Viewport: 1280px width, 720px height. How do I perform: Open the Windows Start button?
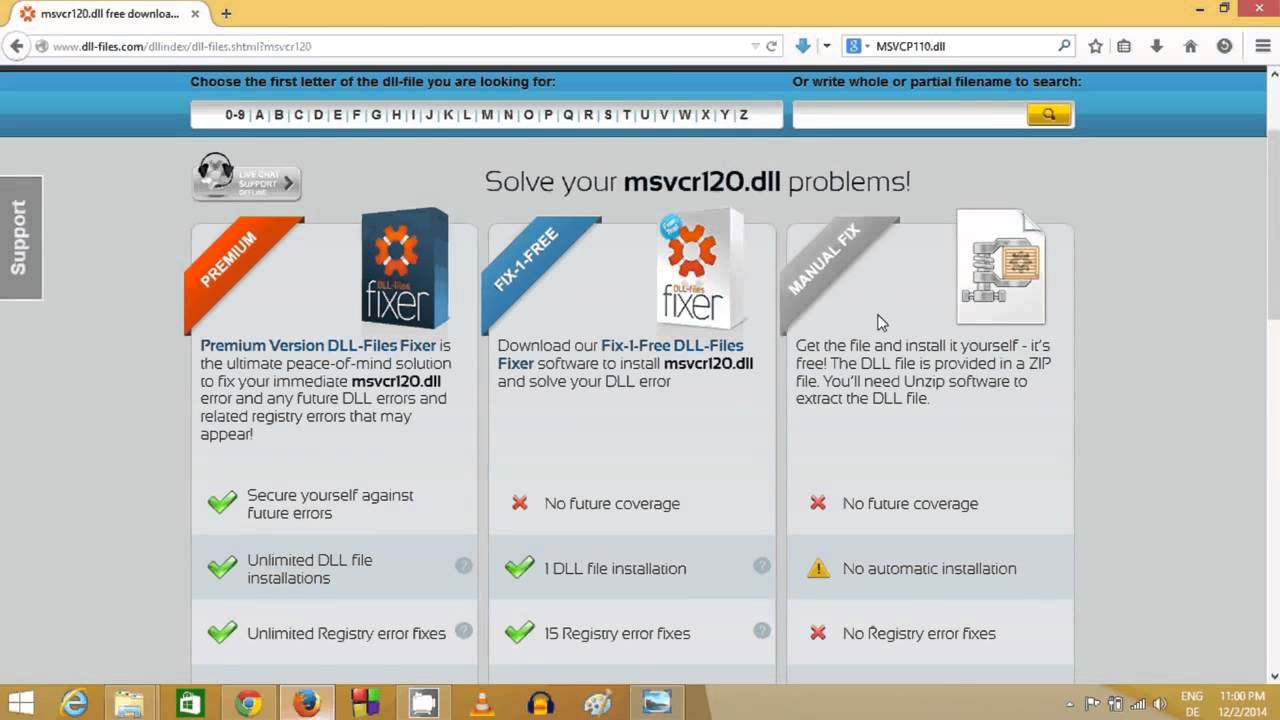click(x=21, y=703)
